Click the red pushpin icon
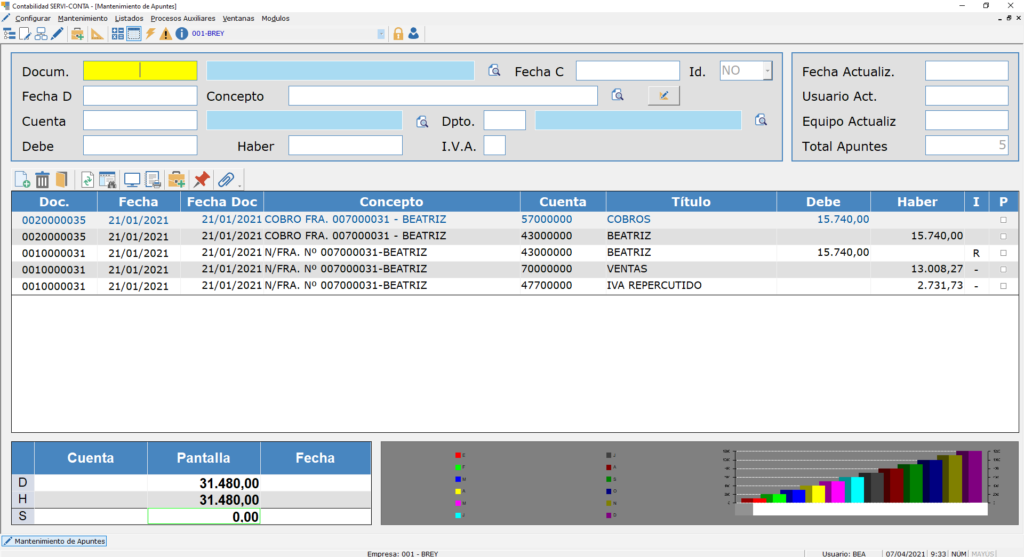This screenshot has height=557, width=1024. [201, 180]
